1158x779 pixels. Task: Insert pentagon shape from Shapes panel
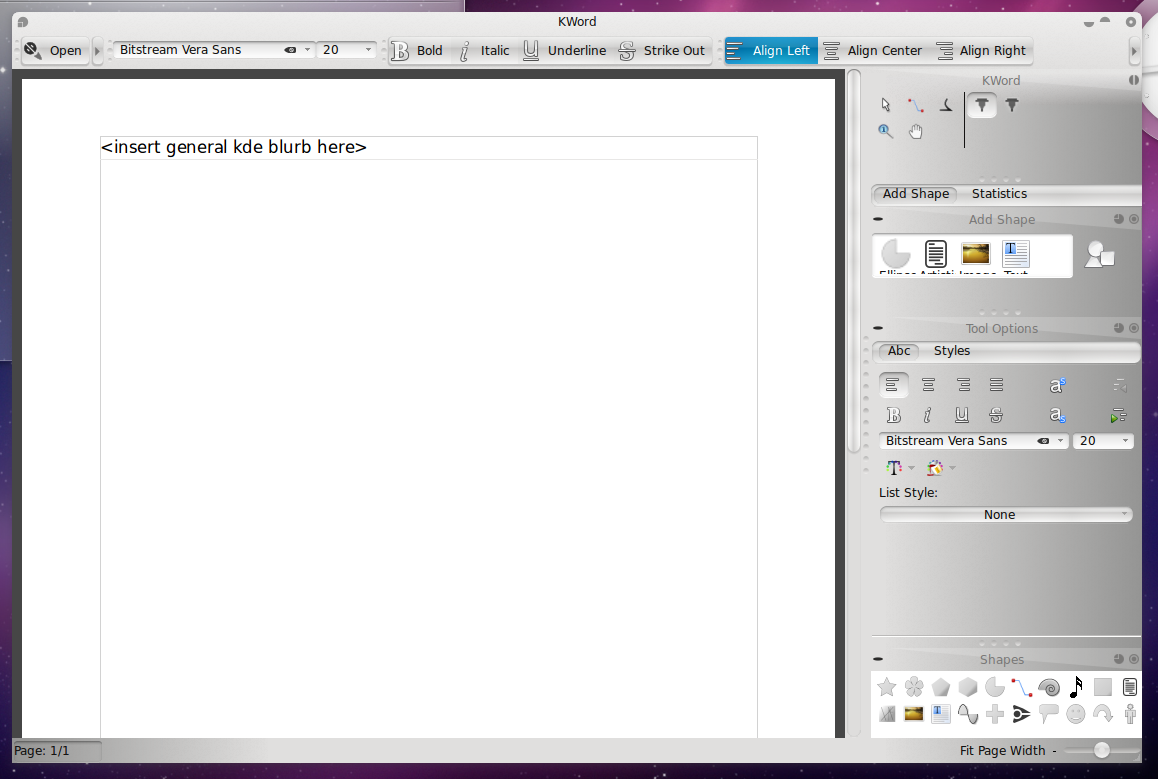pos(941,687)
